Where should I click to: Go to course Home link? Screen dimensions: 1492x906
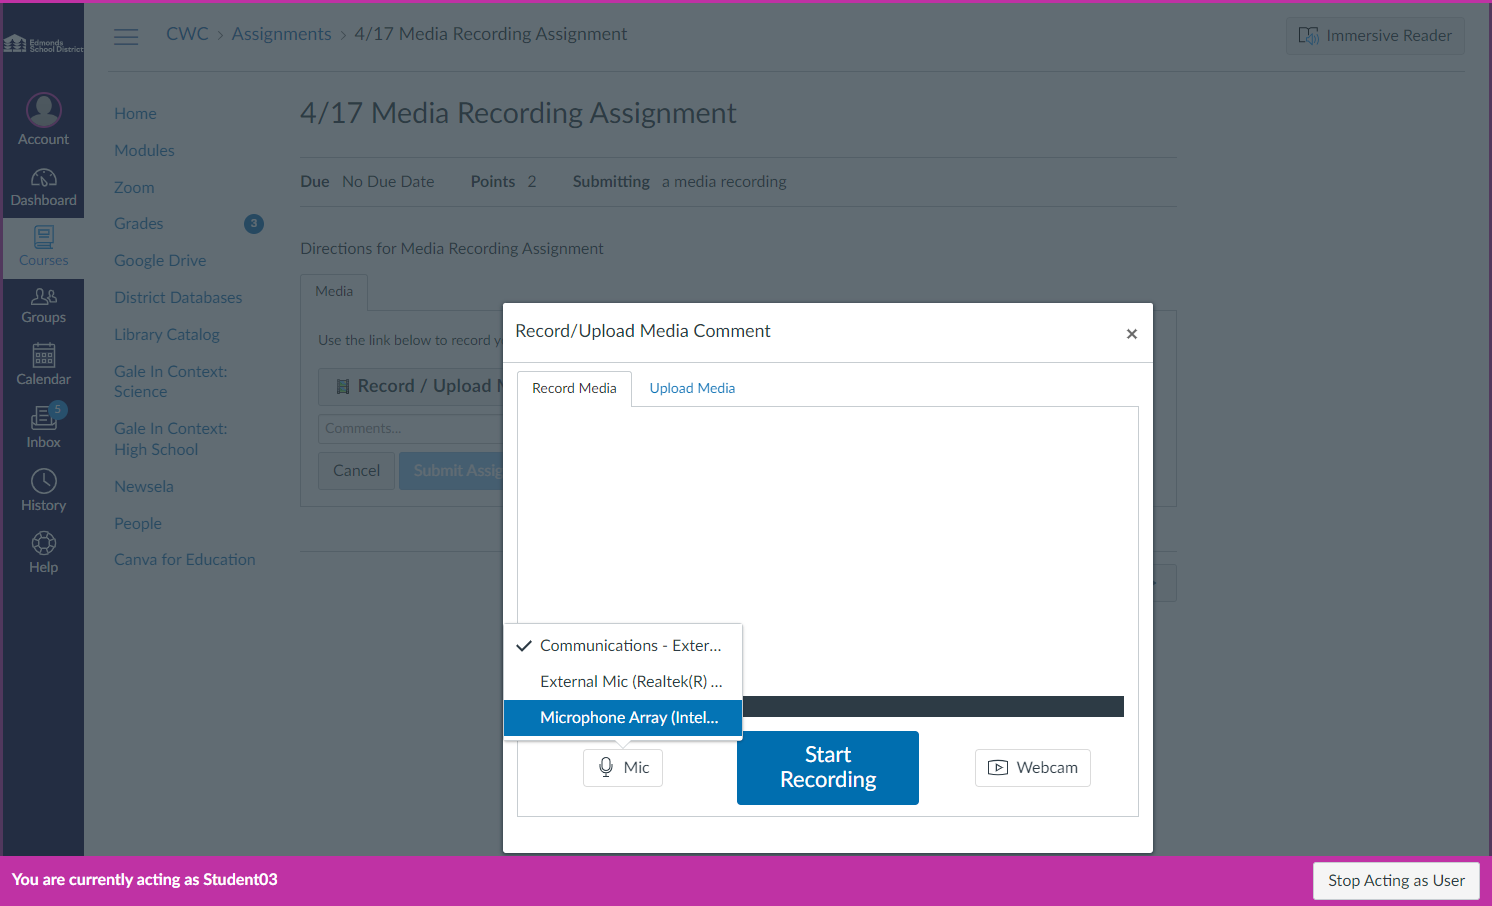point(135,114)
